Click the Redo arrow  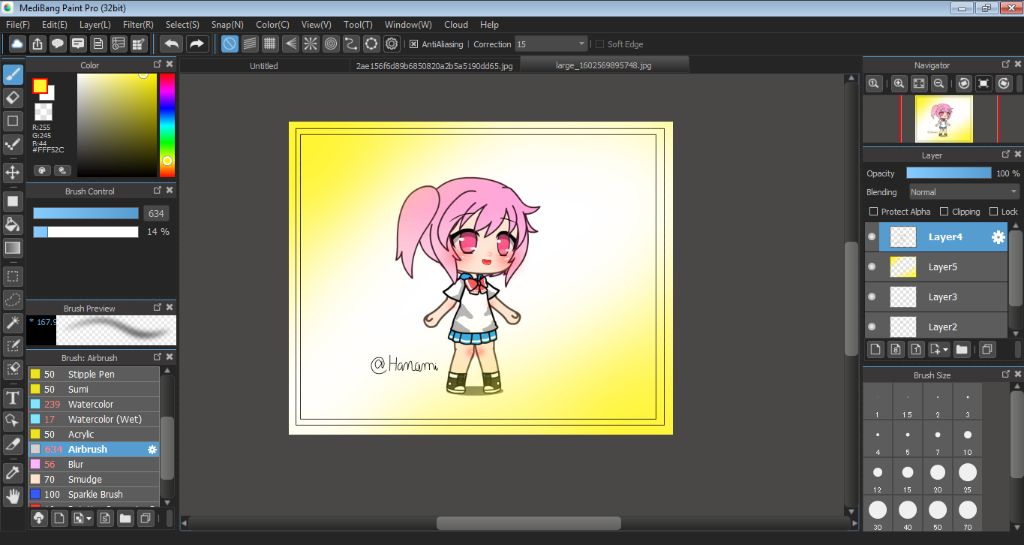point(196,44)
